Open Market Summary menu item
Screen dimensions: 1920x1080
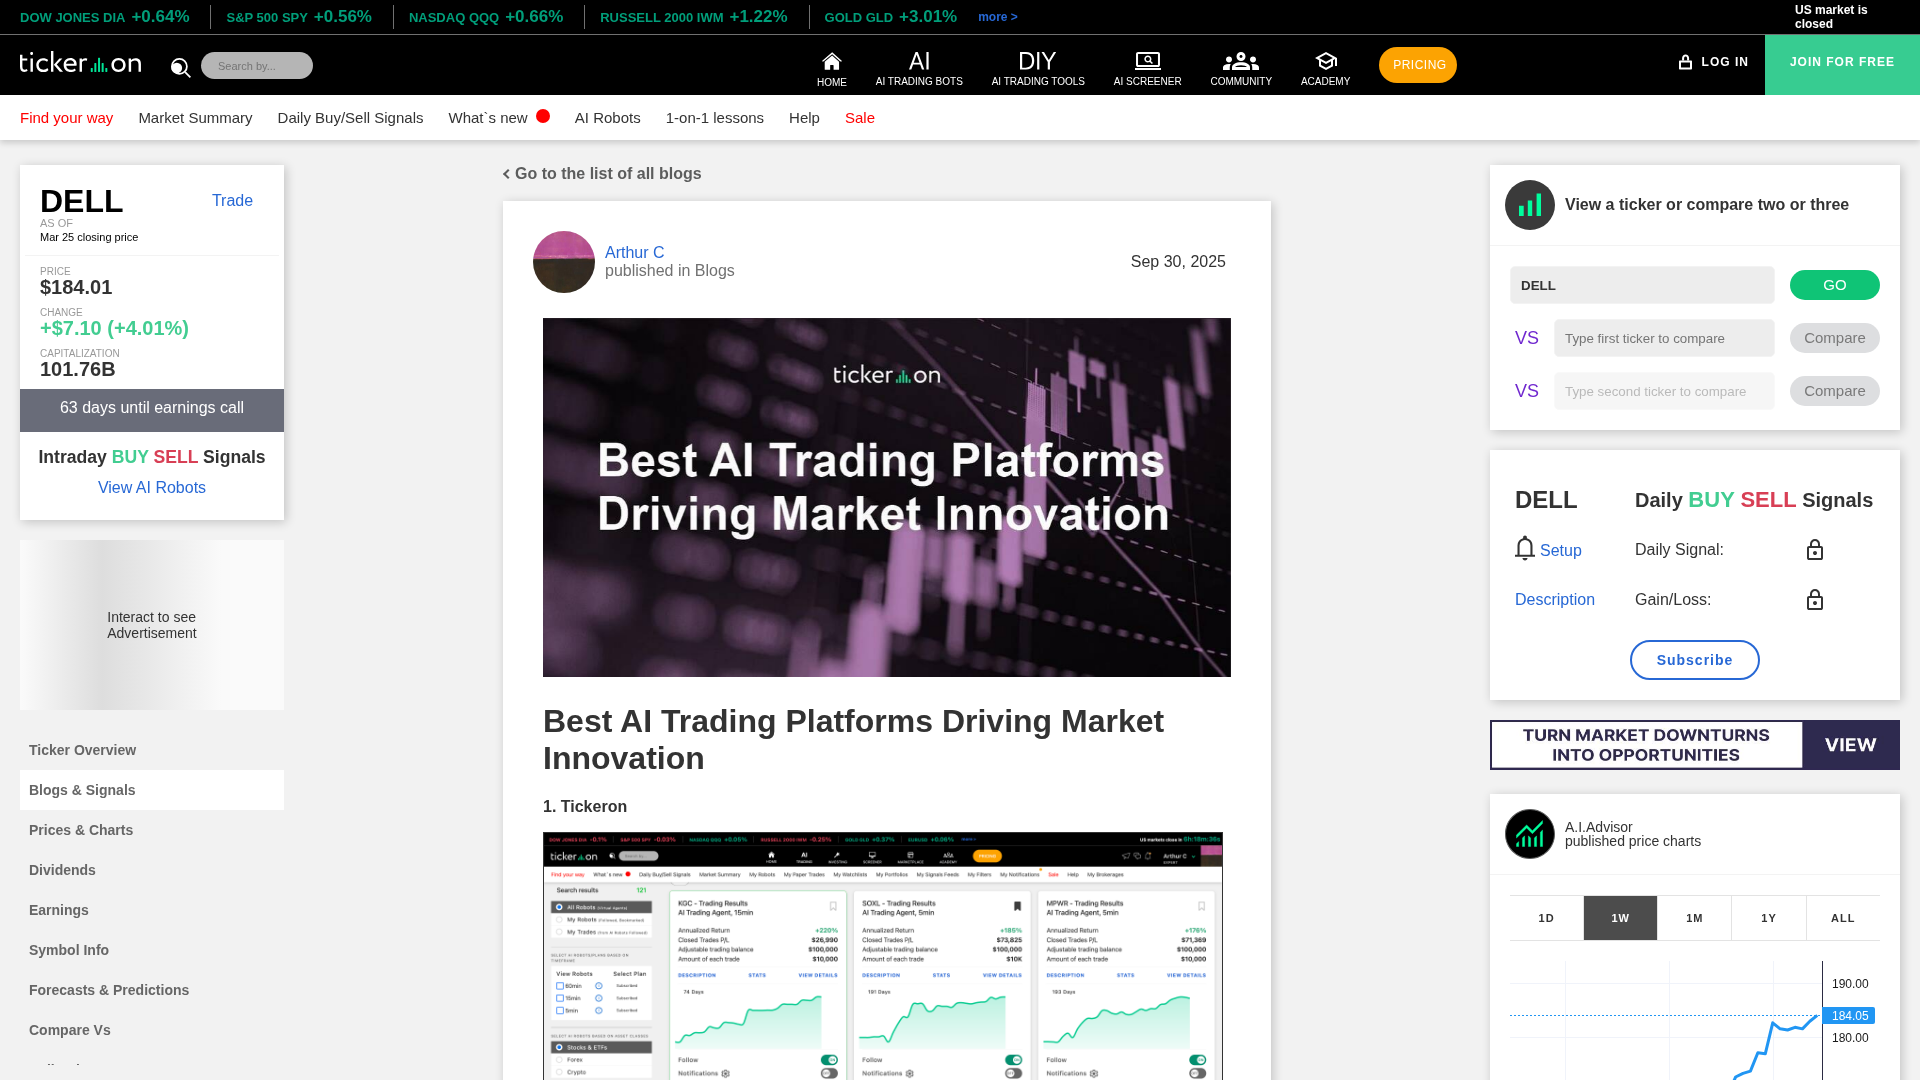point(195,118)
